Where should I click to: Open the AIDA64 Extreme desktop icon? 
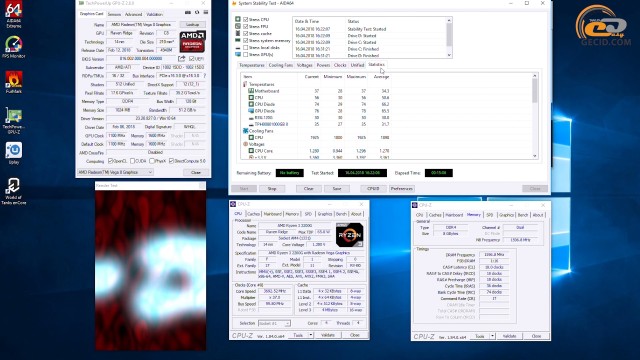coord(13,15)
